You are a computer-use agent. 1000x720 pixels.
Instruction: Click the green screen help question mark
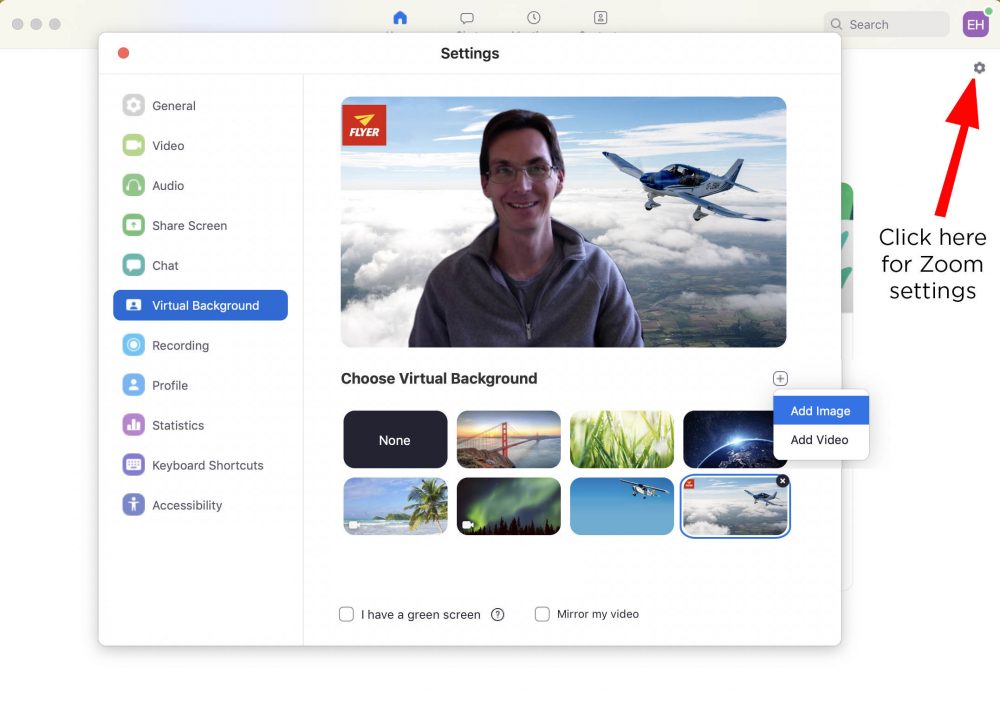tap(497, 614)
